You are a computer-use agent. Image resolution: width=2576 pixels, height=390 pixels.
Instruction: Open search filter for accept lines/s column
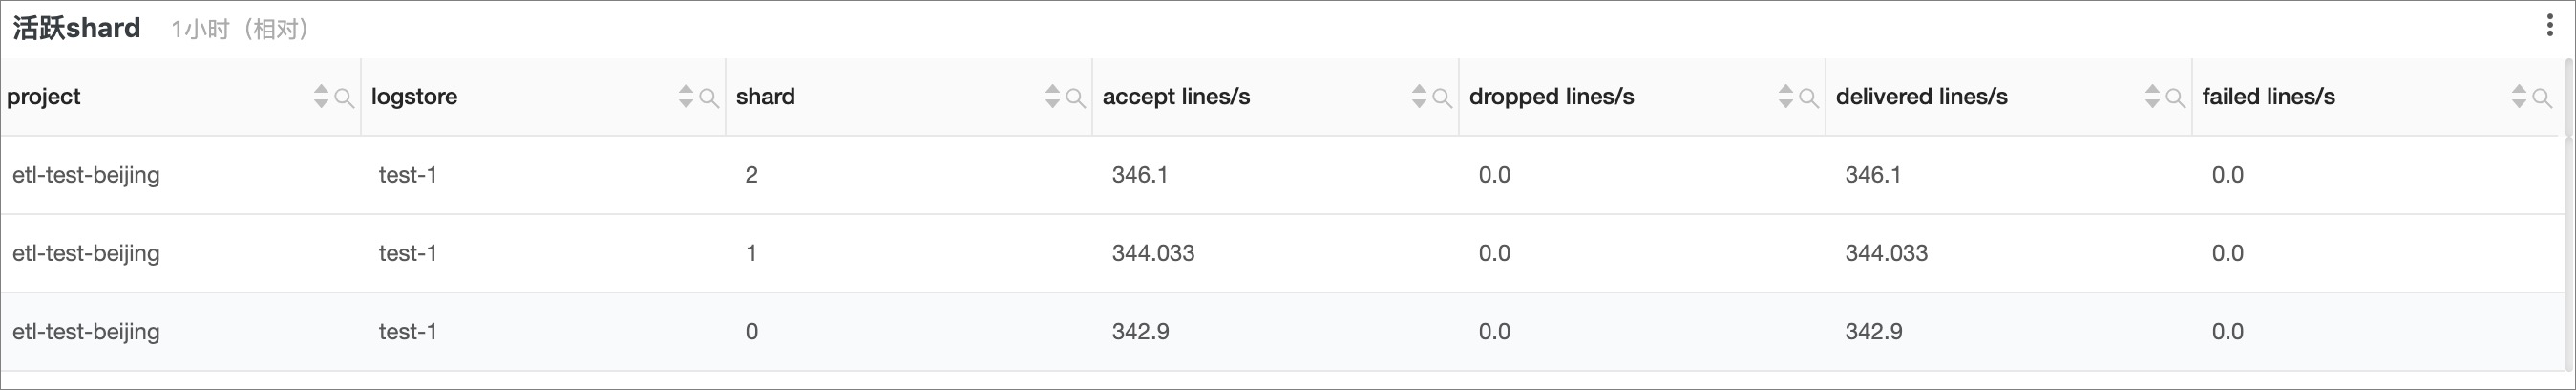click(x=1441, y=98)
